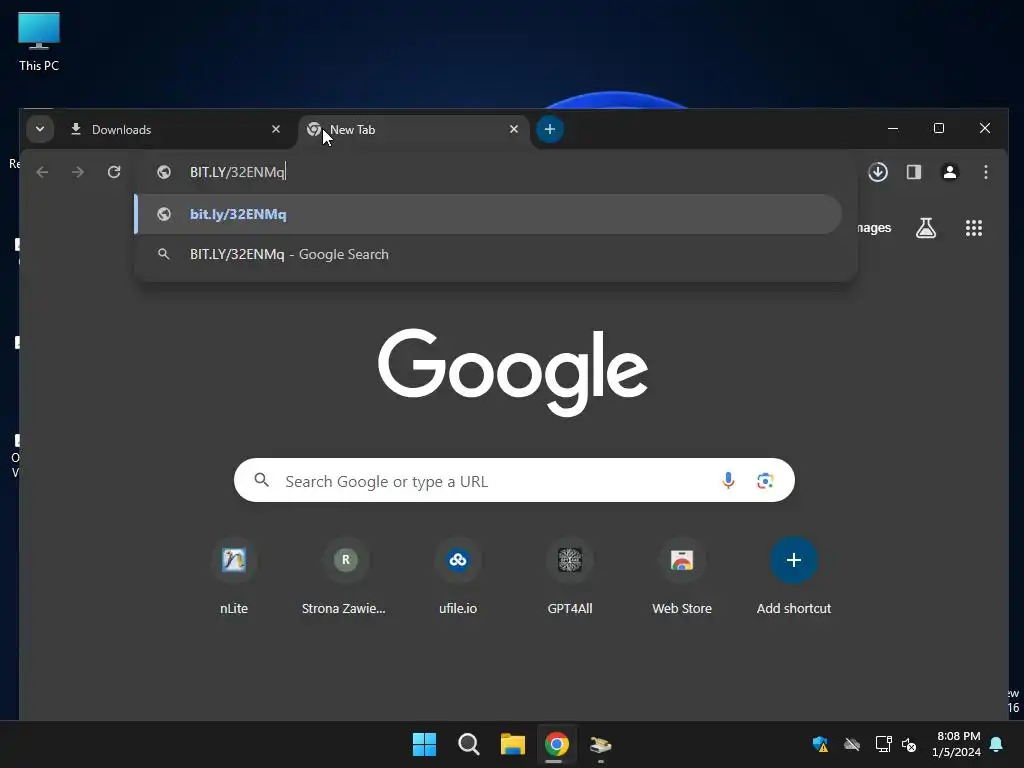Viewport: 1024px width, 768px height.
Task: Open the Web Store shortcut
Action: [682, 577]
